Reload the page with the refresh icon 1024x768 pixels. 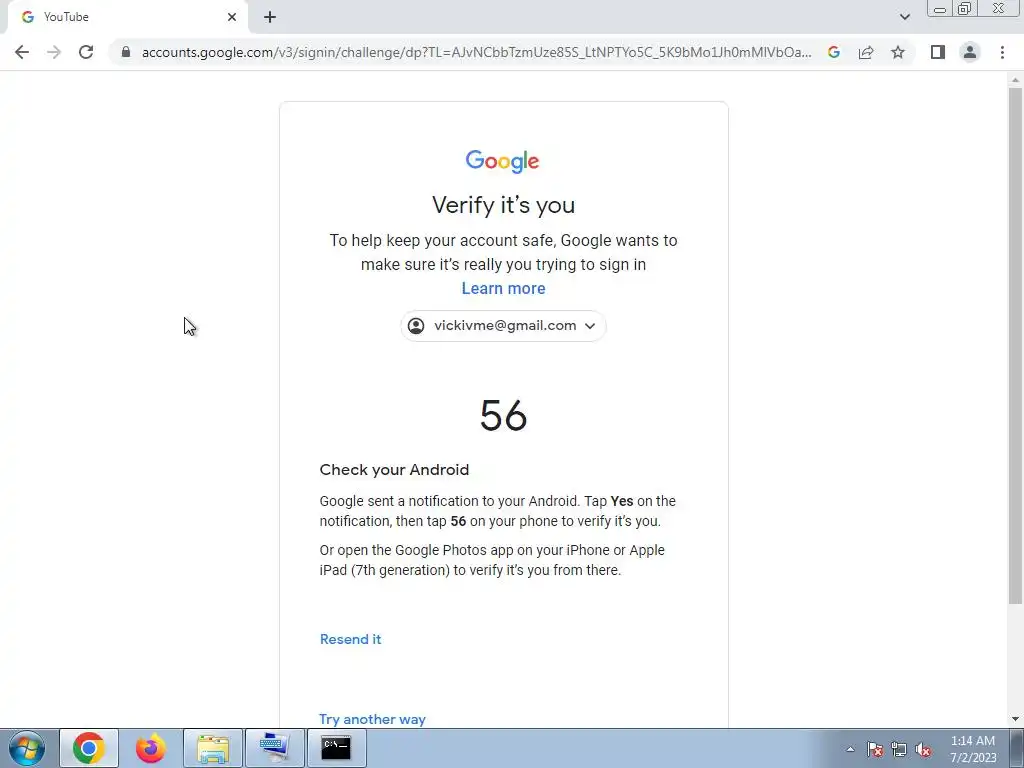(x=86, y=52)
